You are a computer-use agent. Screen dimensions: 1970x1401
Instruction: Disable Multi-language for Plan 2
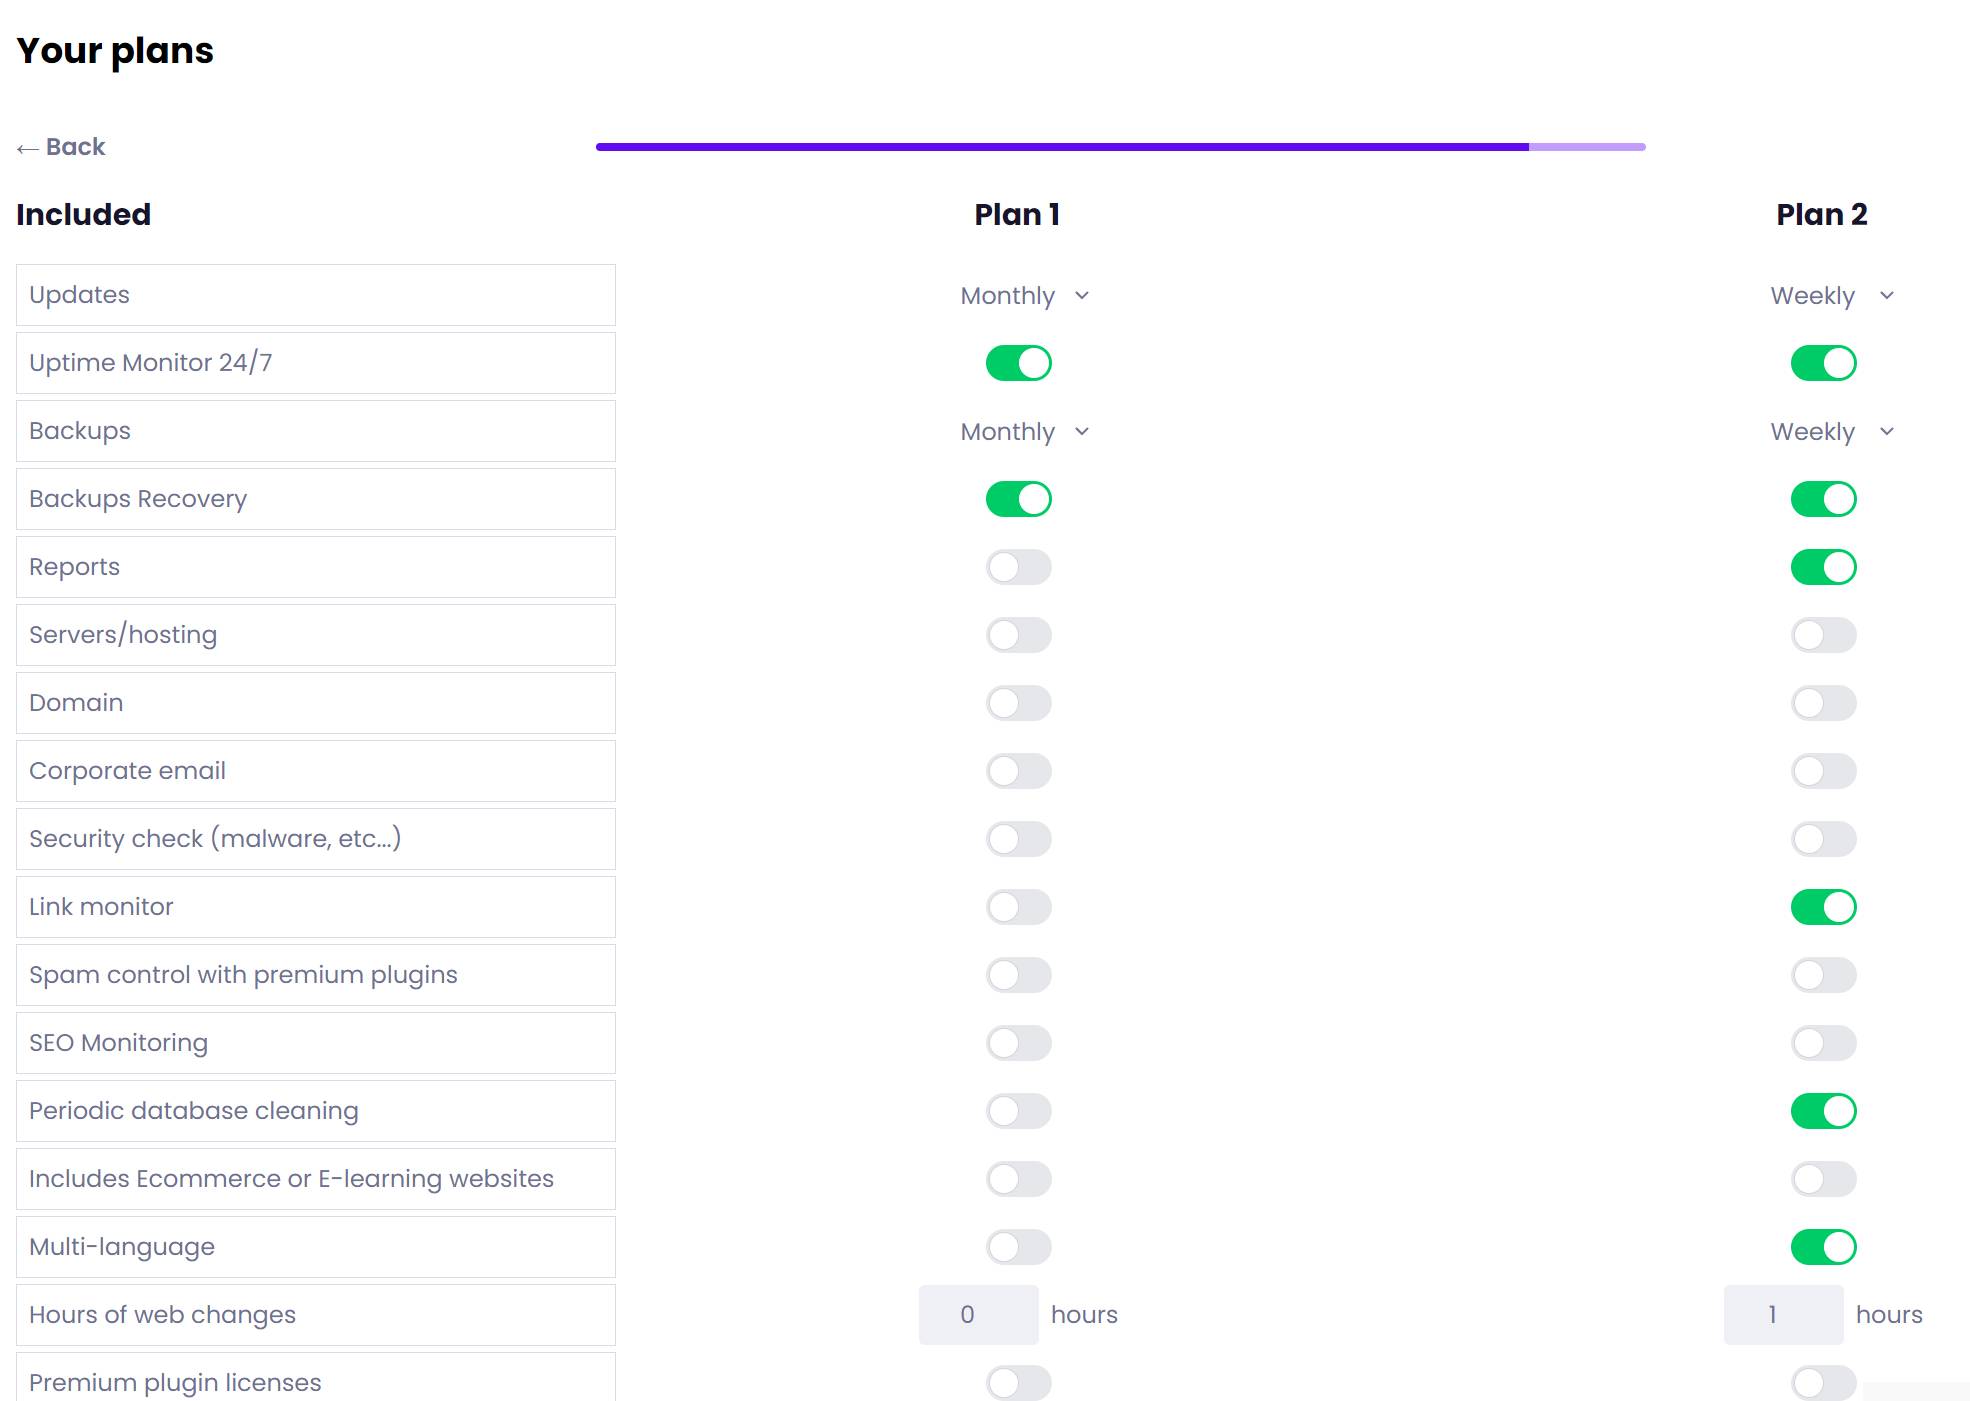(x=1823, y=1247)
